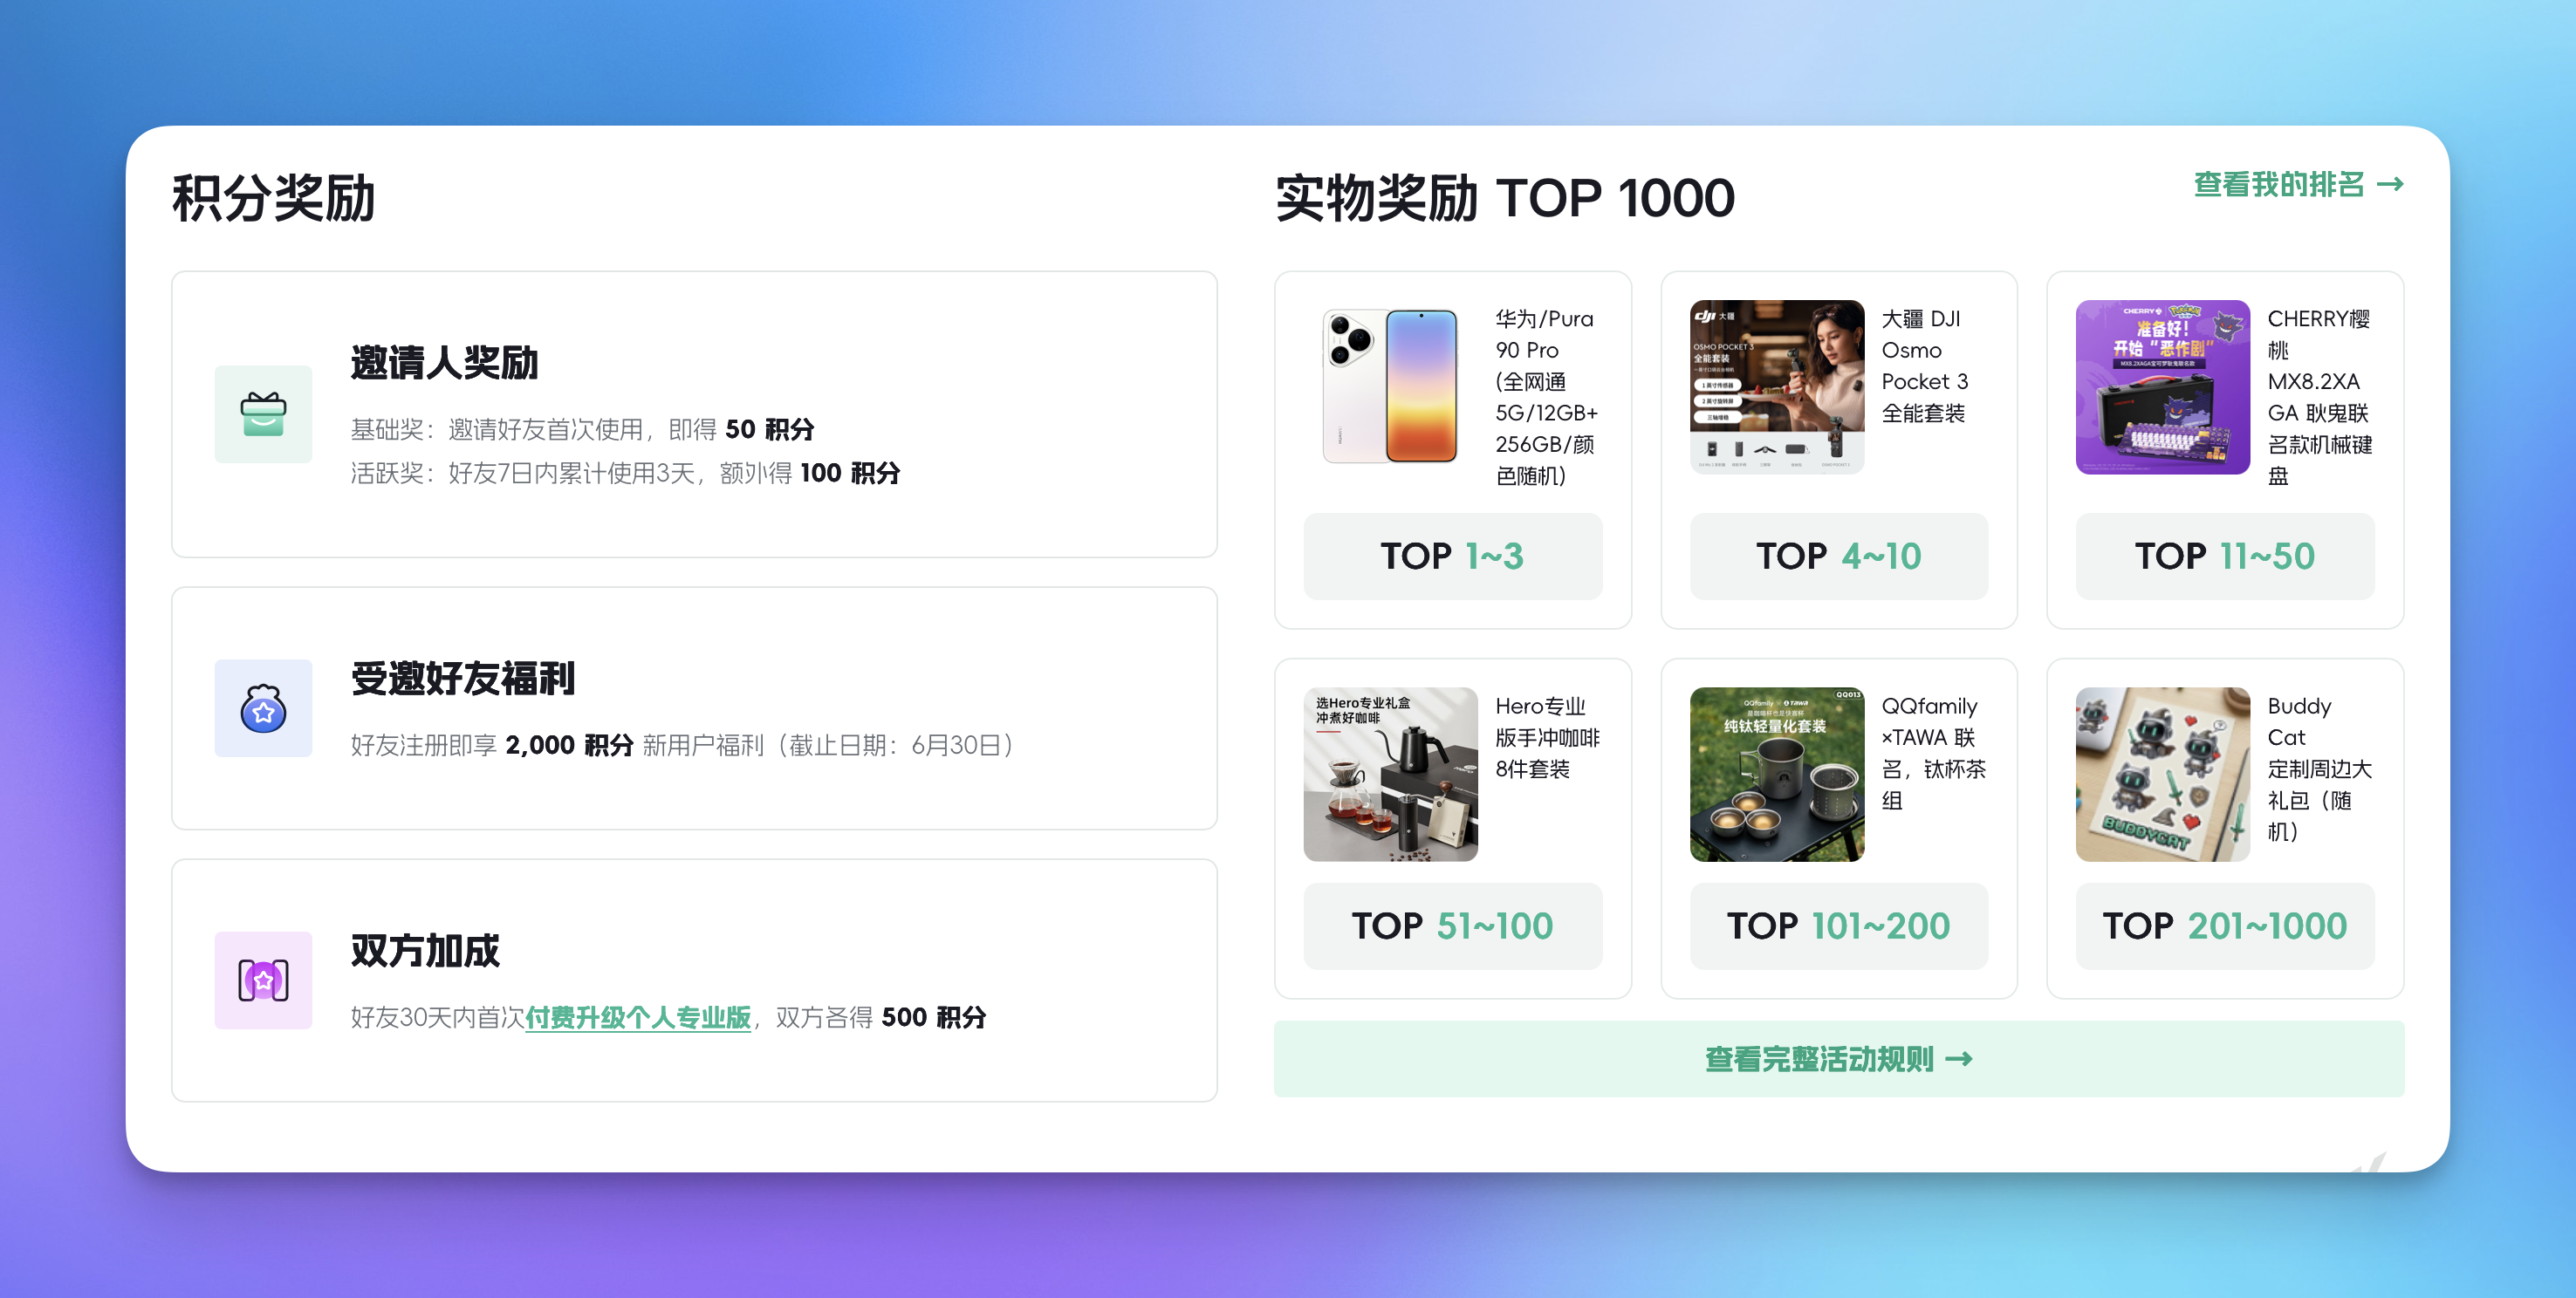The image size is (2576, 1298).
Task: Click the 双方各得 500 积分 text
Action: (x=881, y=1017)
